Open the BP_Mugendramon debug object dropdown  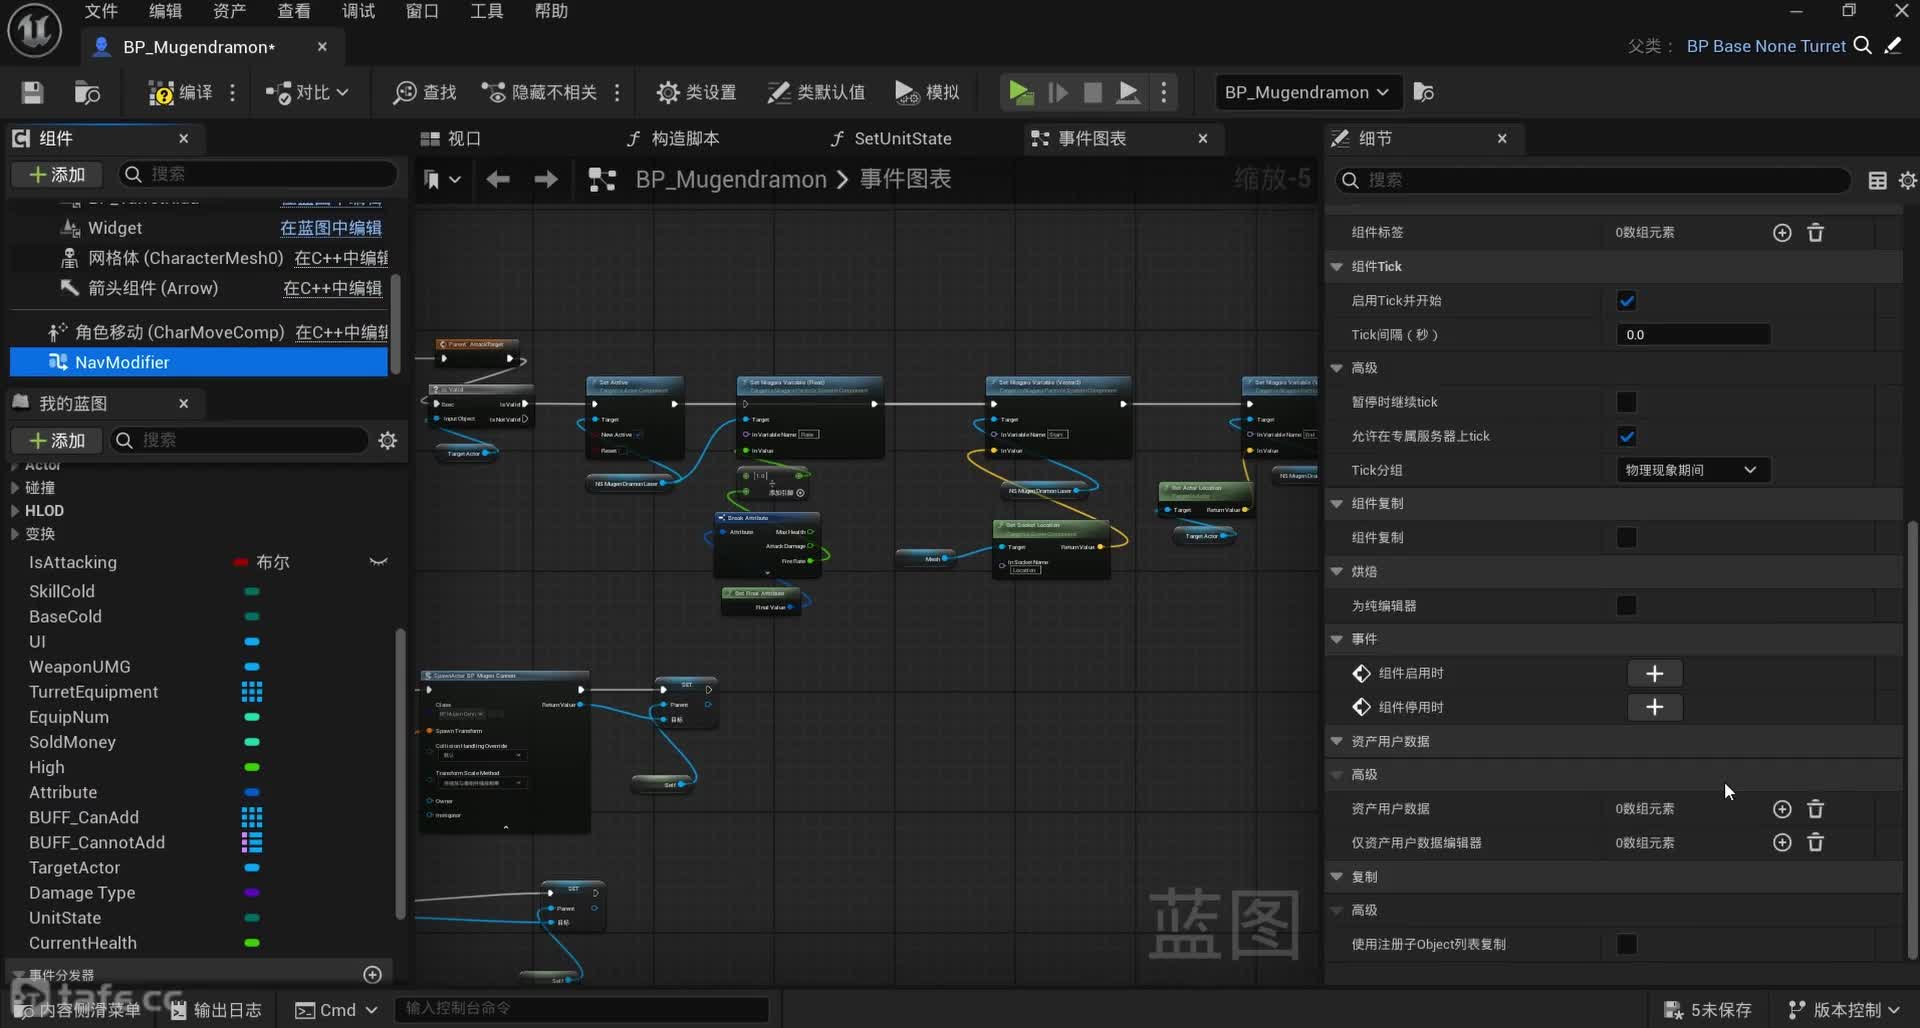click(x=1306, y=93)
